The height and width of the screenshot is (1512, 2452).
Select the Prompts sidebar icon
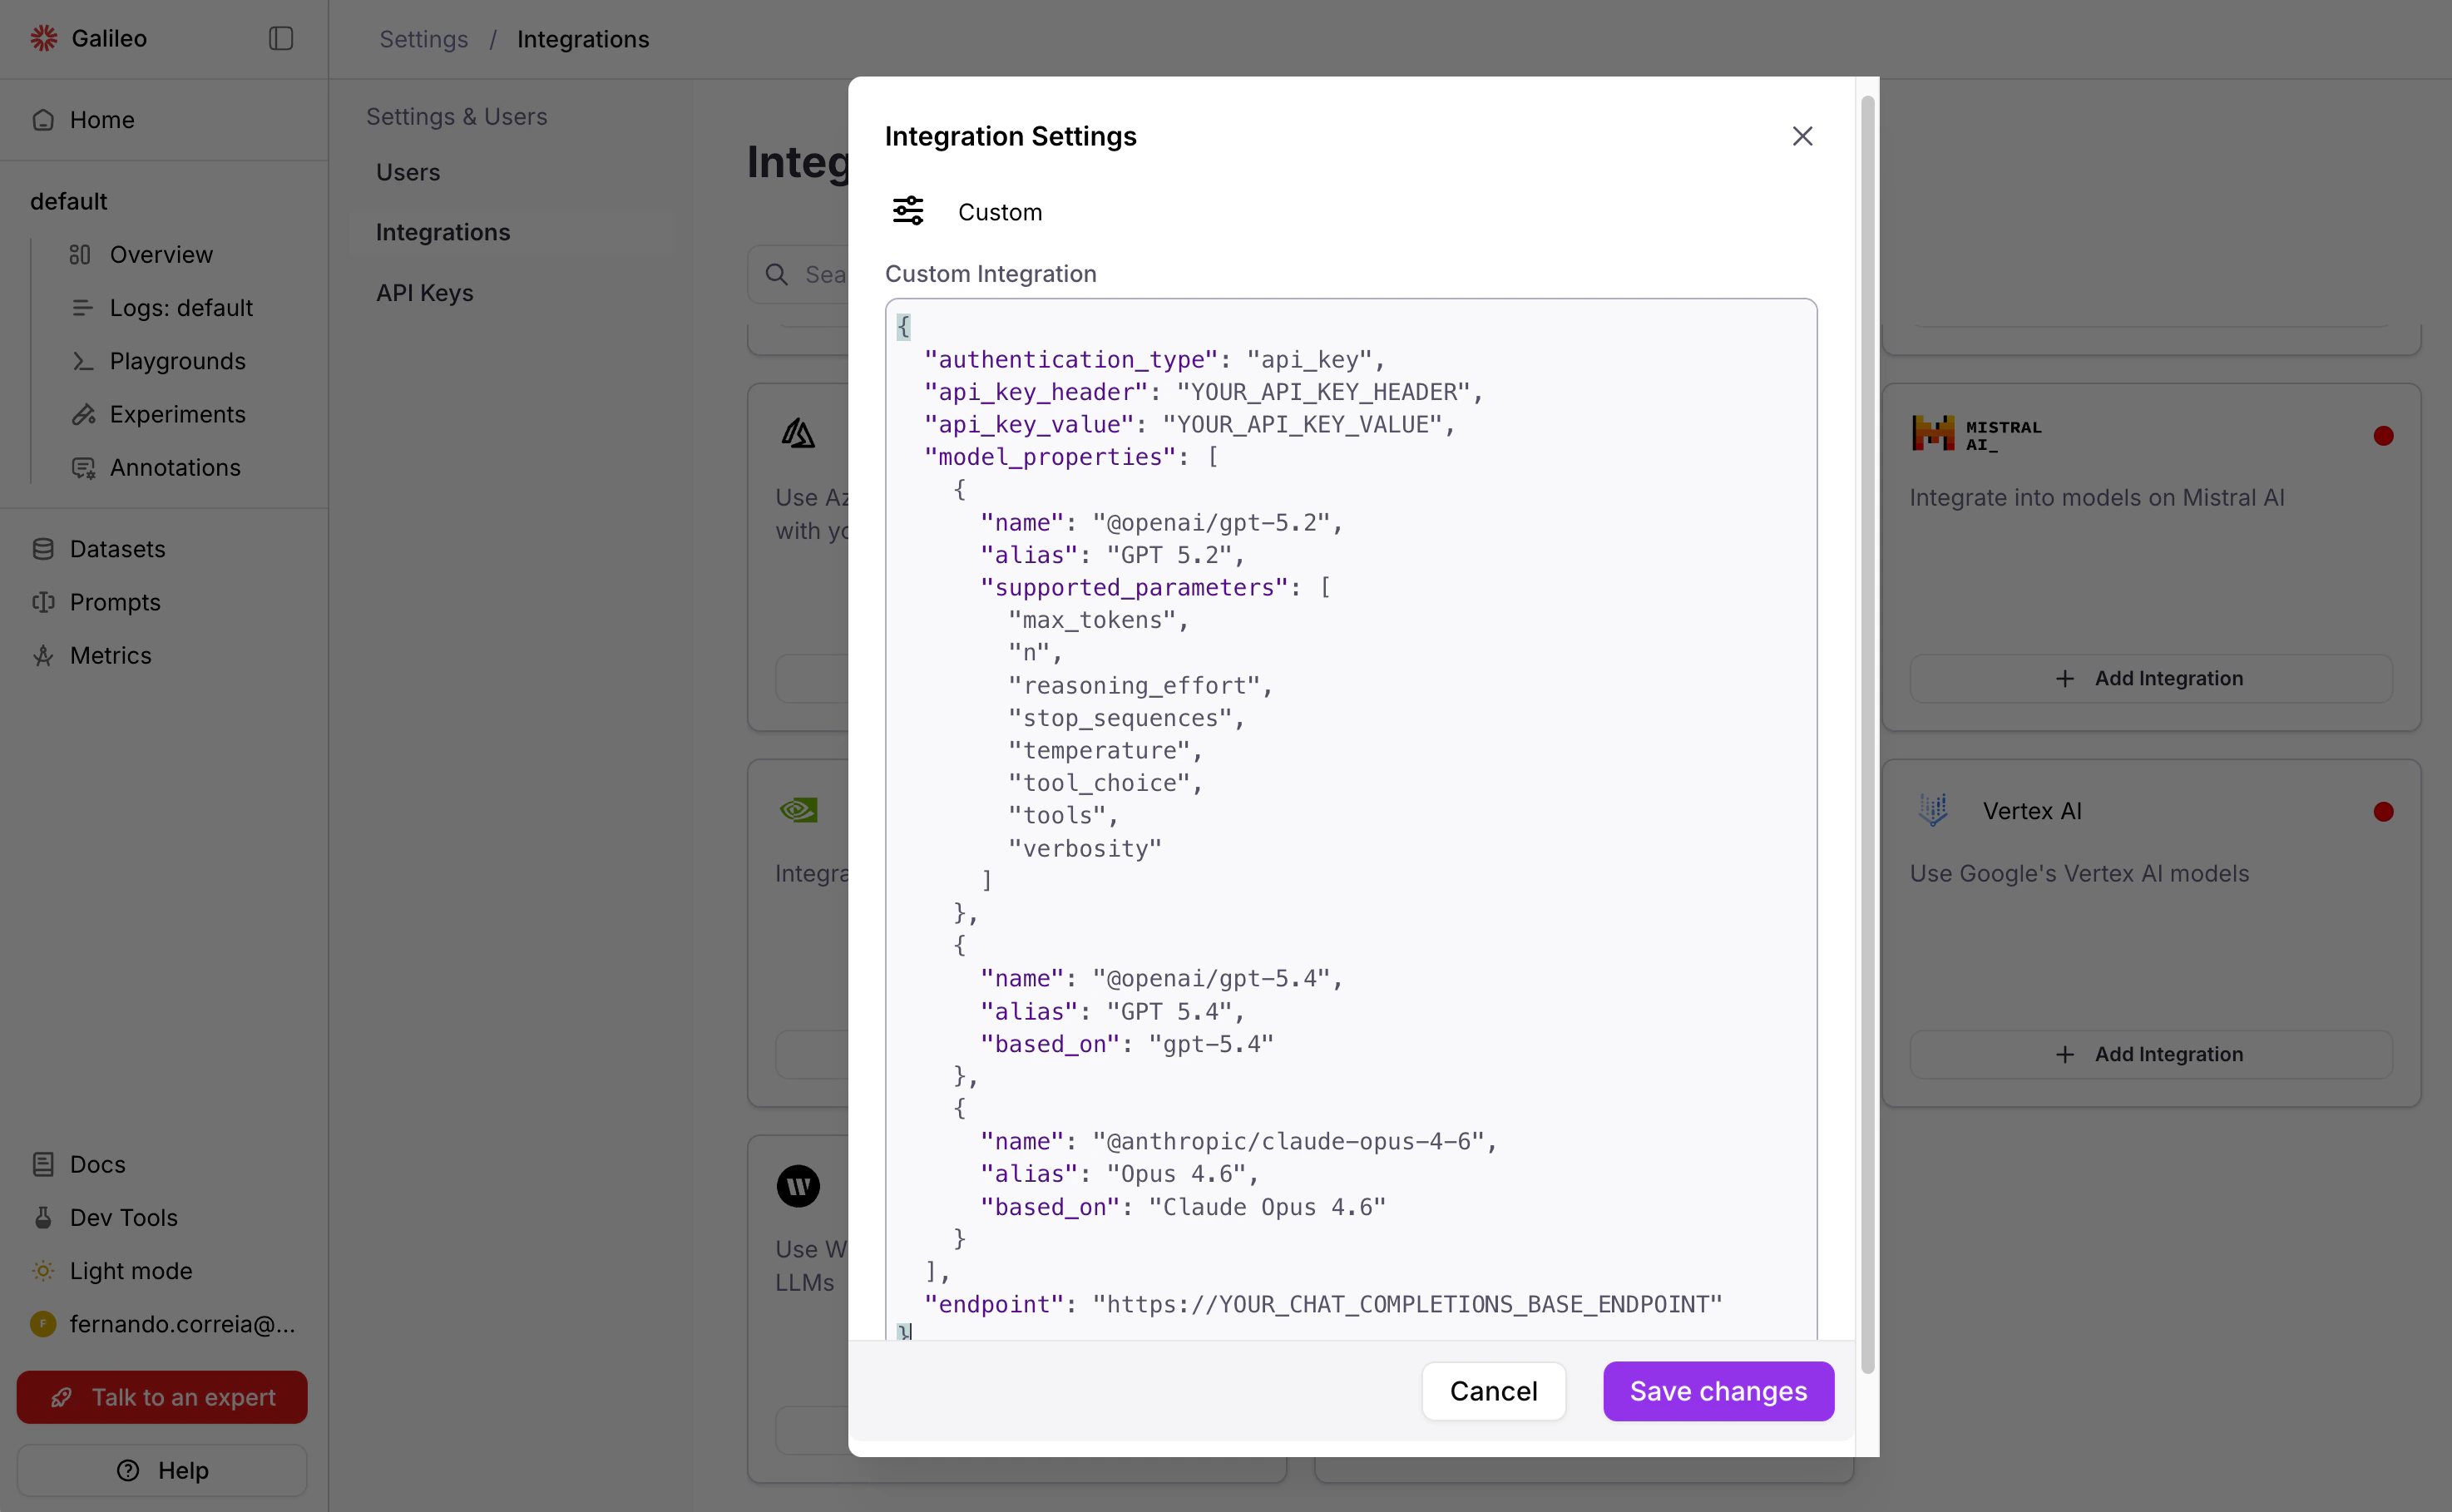(x=42, y=602)
